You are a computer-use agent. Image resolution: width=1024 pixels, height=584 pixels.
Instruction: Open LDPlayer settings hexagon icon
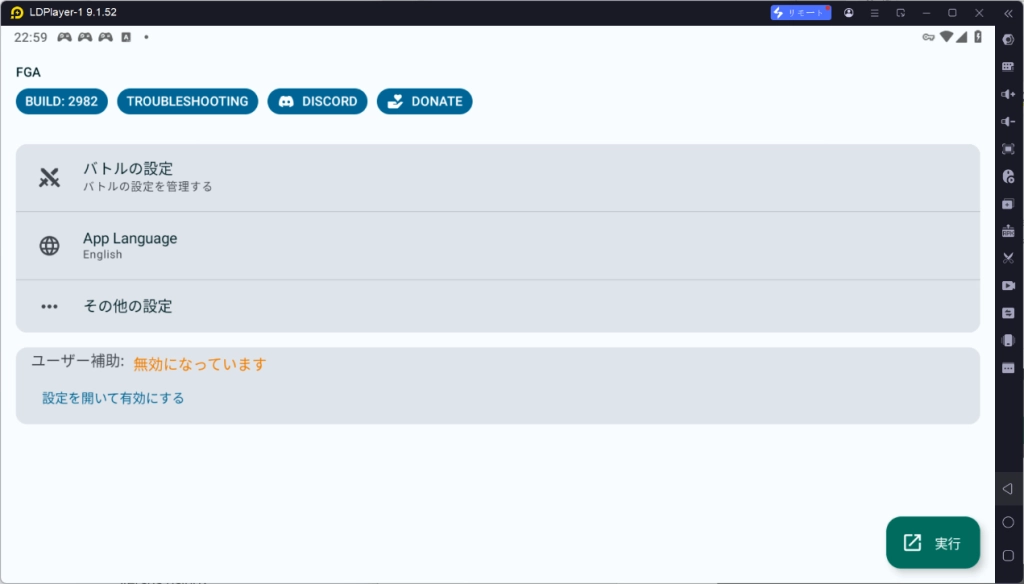pos(1008,39)
